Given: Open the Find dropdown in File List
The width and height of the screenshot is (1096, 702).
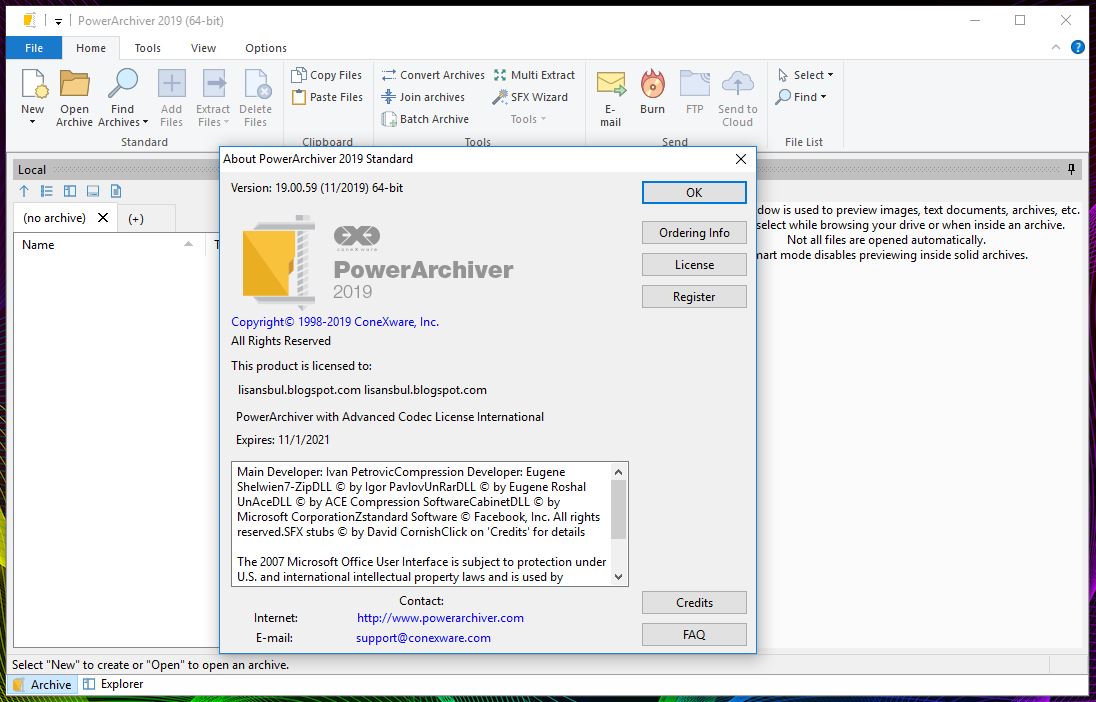Looking at the screenshot, I should click(802, 97).
